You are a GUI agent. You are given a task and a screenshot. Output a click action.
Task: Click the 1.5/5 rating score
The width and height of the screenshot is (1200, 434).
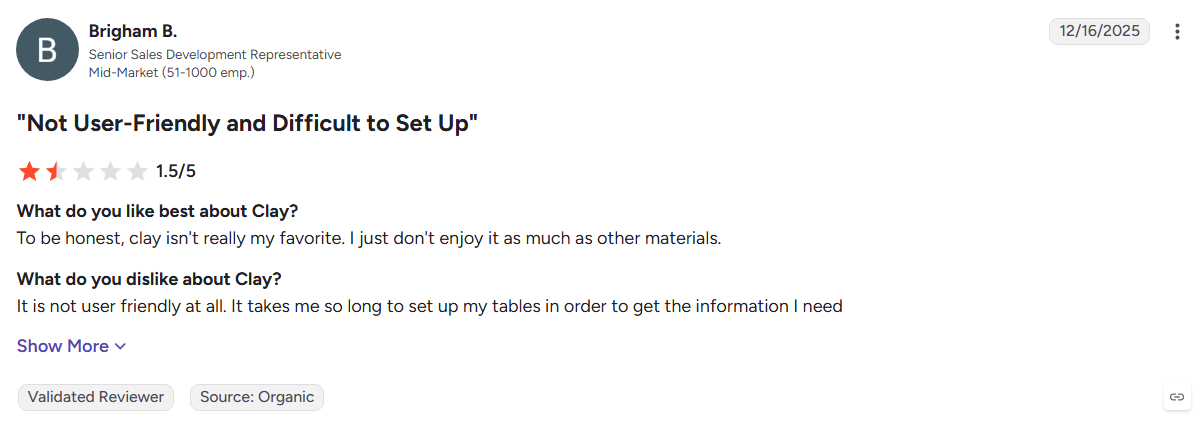(x=176, y=171)
